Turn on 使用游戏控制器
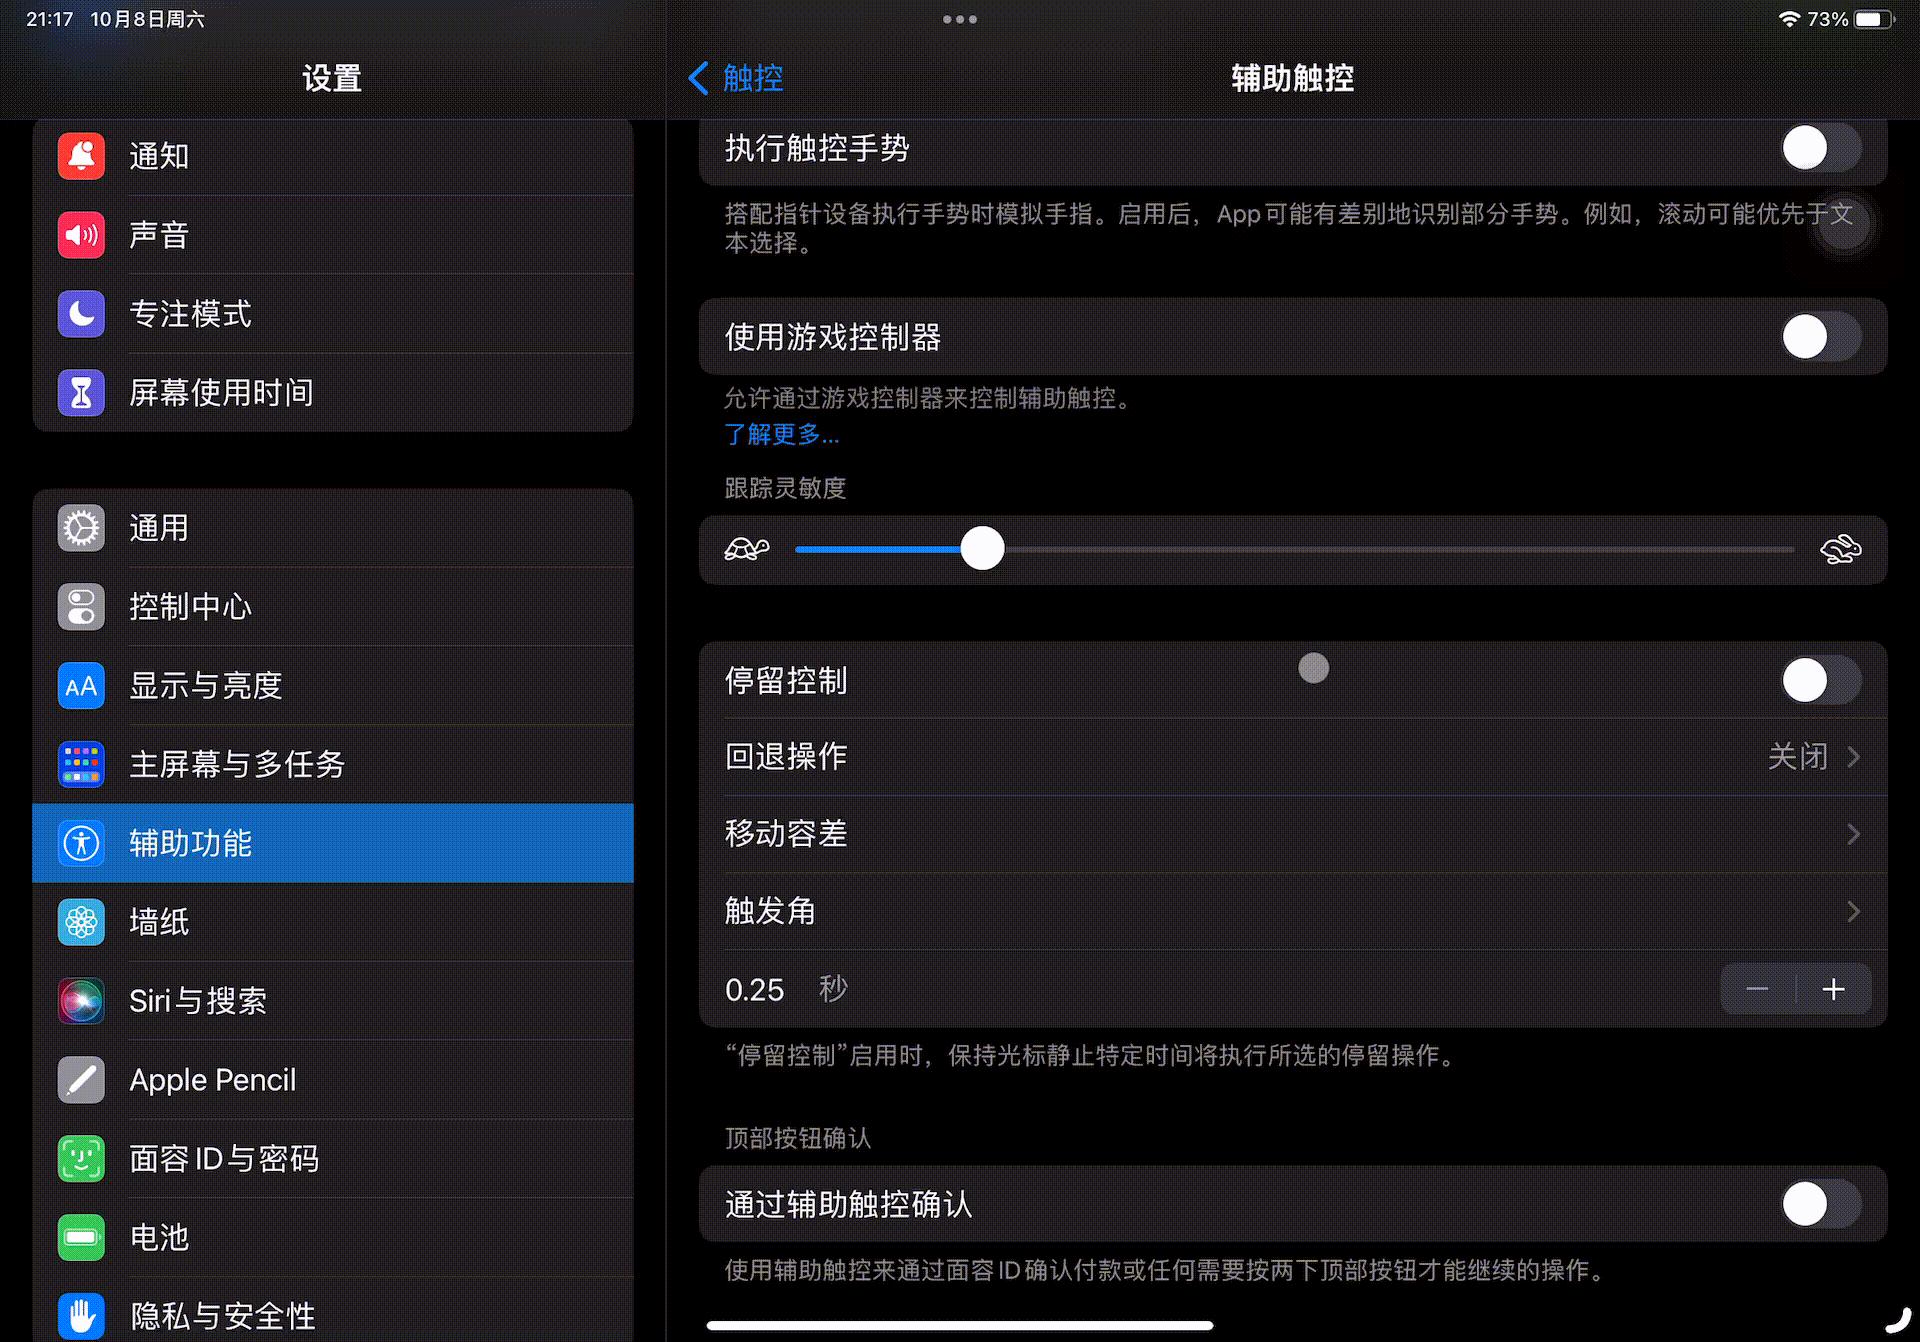Image resolution: width=1920 pixels, height=1342 pixels. [x=1820, y=337]
